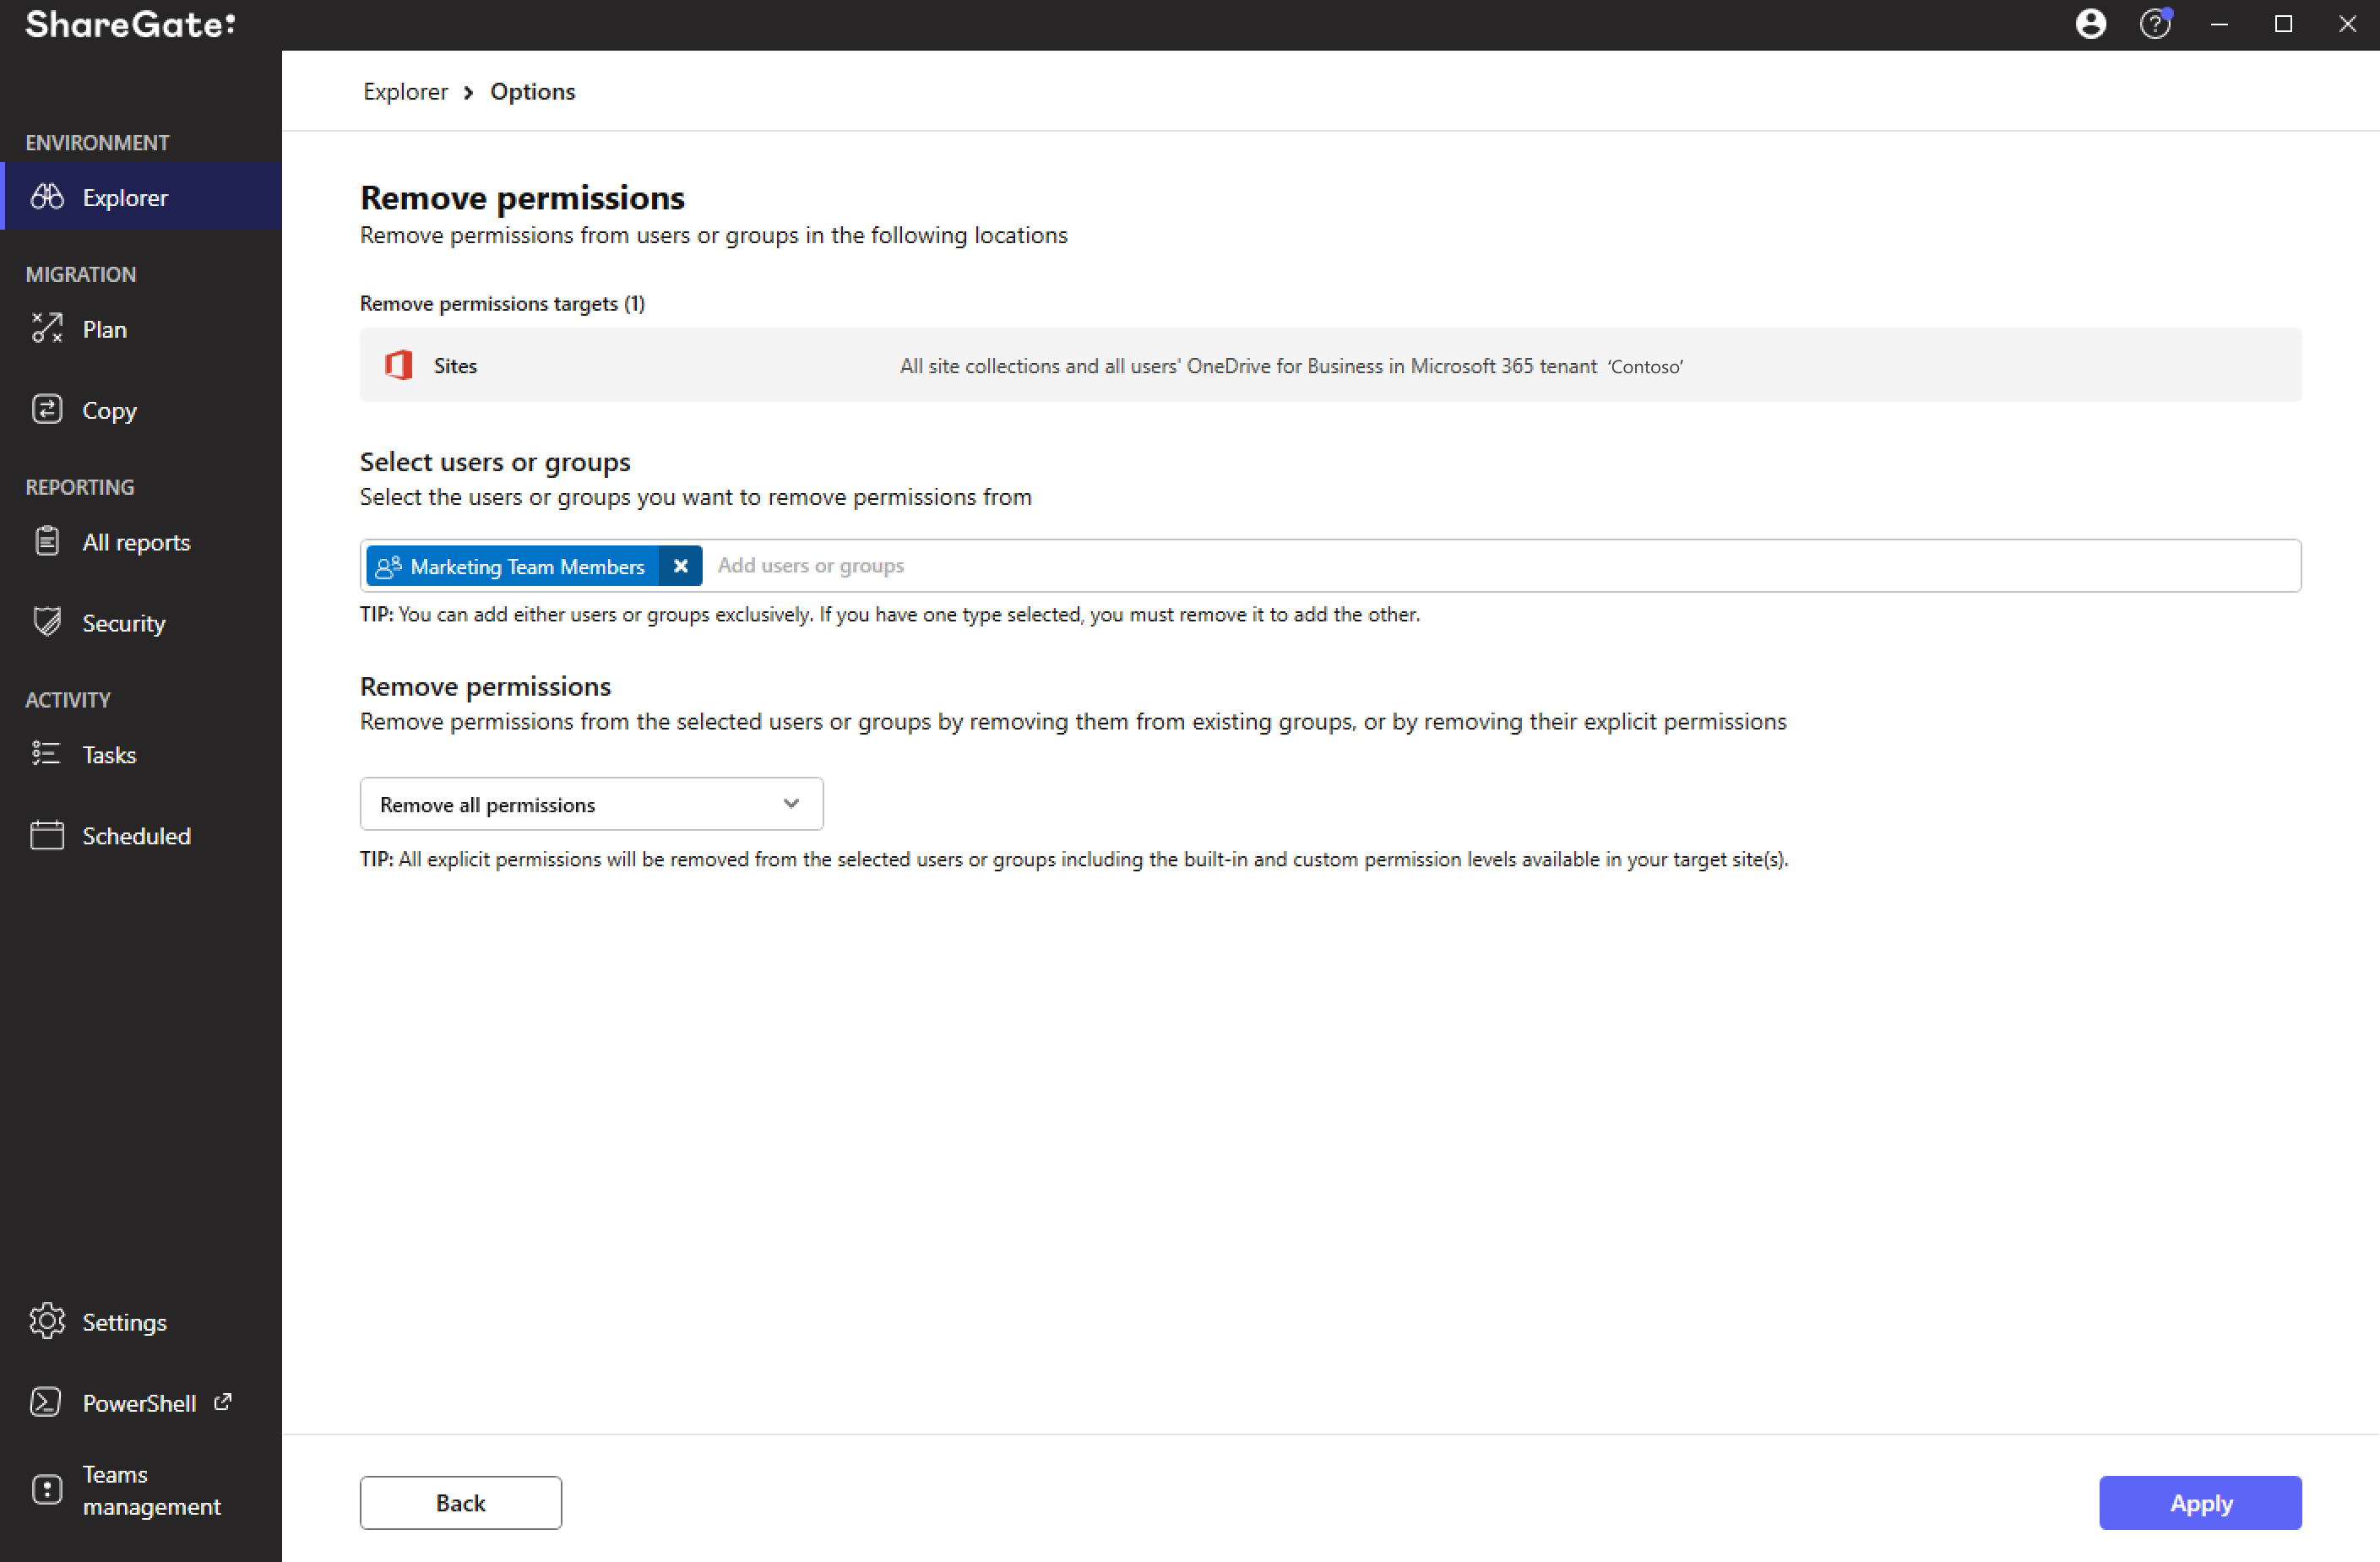The width and height of the screenshot is (2380, 1562).
Task: Click the Apply button
Action: coord(2200,1503)
